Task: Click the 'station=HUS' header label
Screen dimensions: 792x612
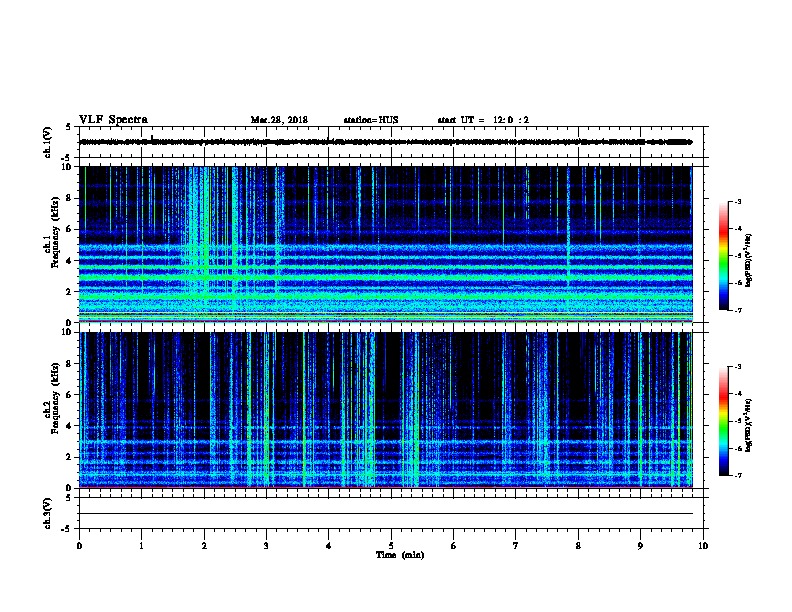Action: pos(371,120)
